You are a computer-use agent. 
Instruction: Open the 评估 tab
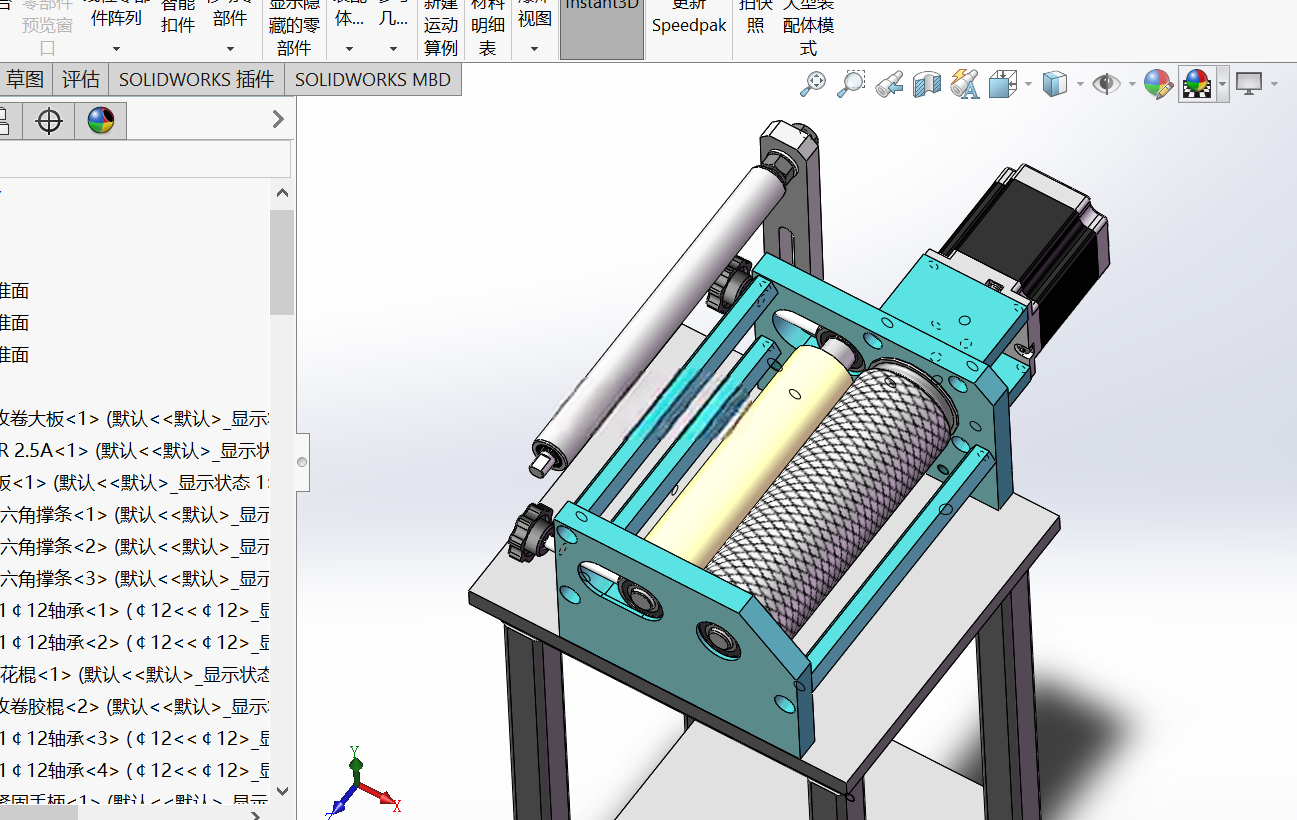[81, 80]
